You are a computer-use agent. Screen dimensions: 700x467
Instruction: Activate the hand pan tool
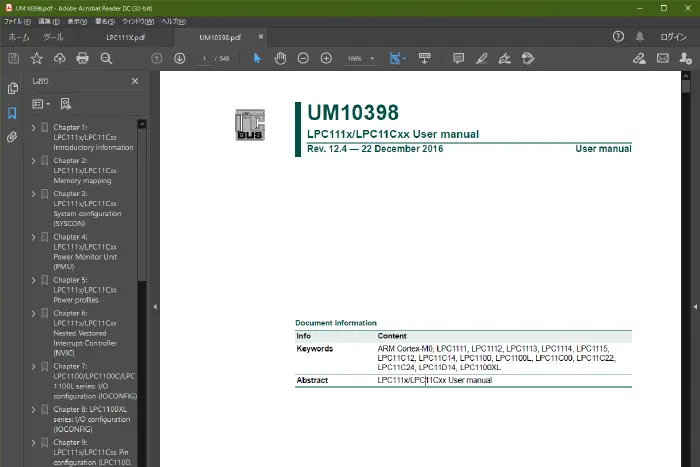tap(280, 59)
